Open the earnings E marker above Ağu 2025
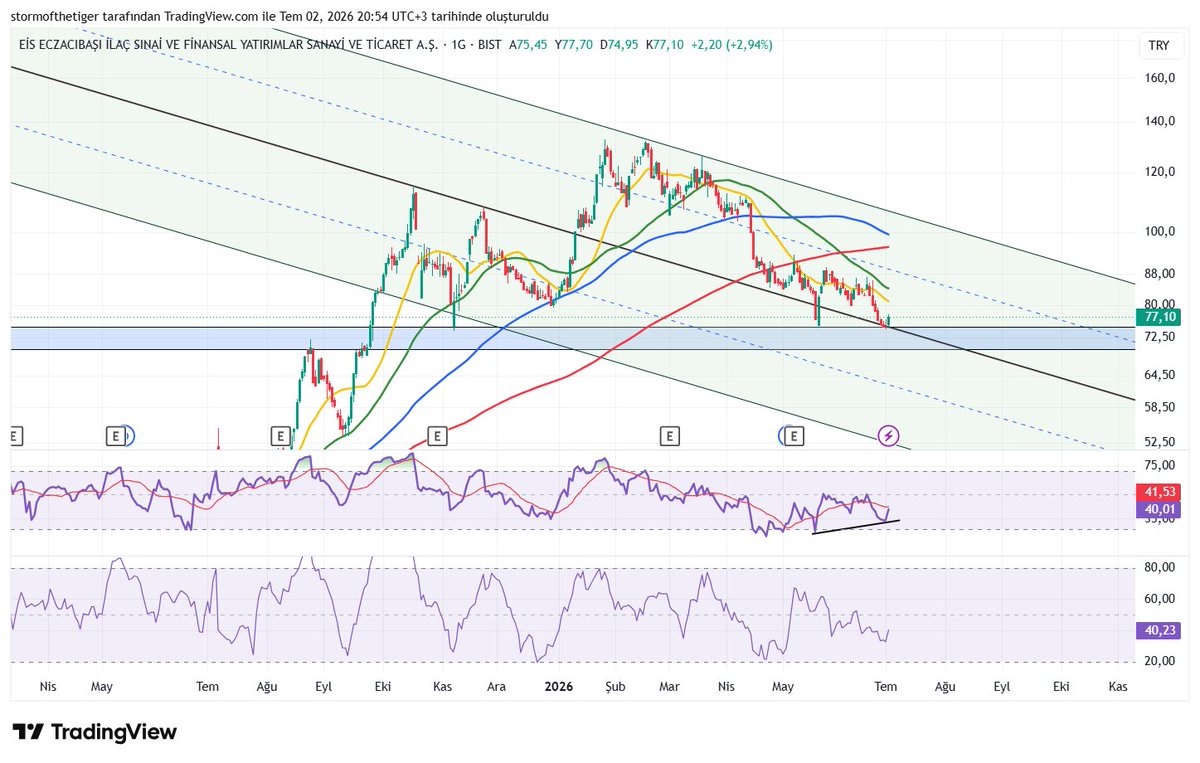Image resolution: width=1200 pixels, height=763 pixels. (279, 435)
